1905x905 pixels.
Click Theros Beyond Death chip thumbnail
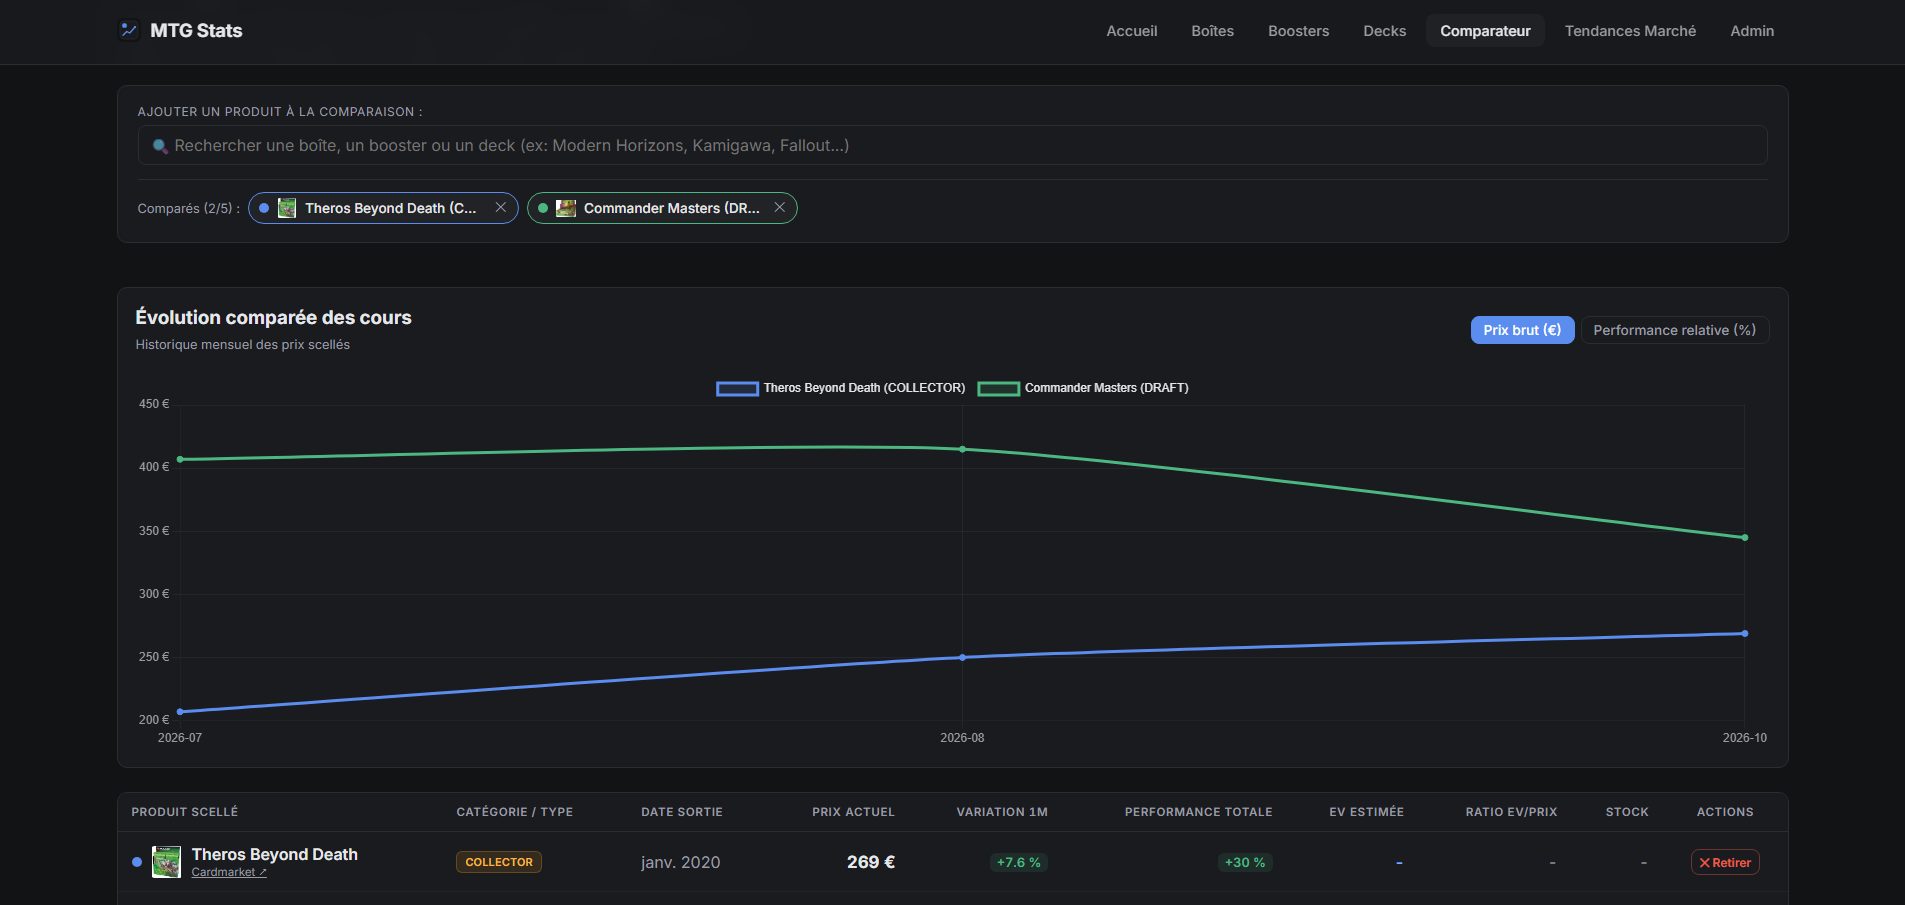click(287, 208)
